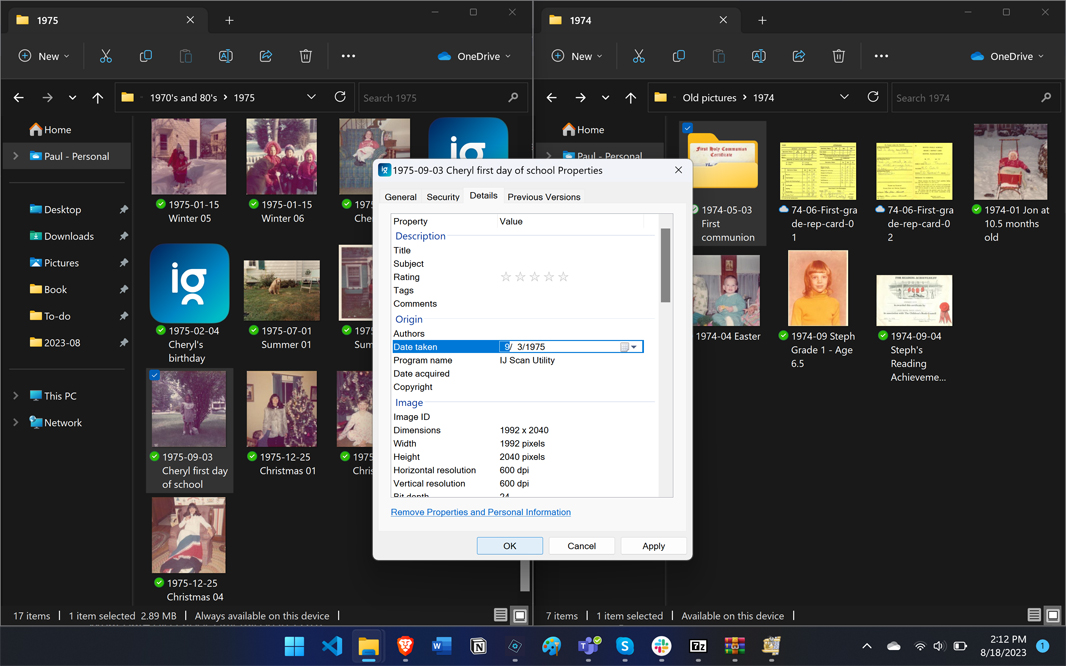Click Remove Properties and Personal Information link
1066x666 pixels.
481,512
